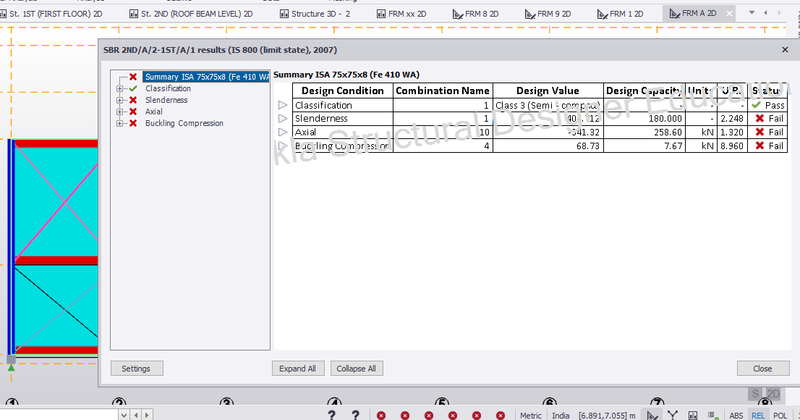Select Summary ISA 75x75x8 tree node
Image resolution: width=800 pixels, height=420 pixels.
tap(206, 77)
